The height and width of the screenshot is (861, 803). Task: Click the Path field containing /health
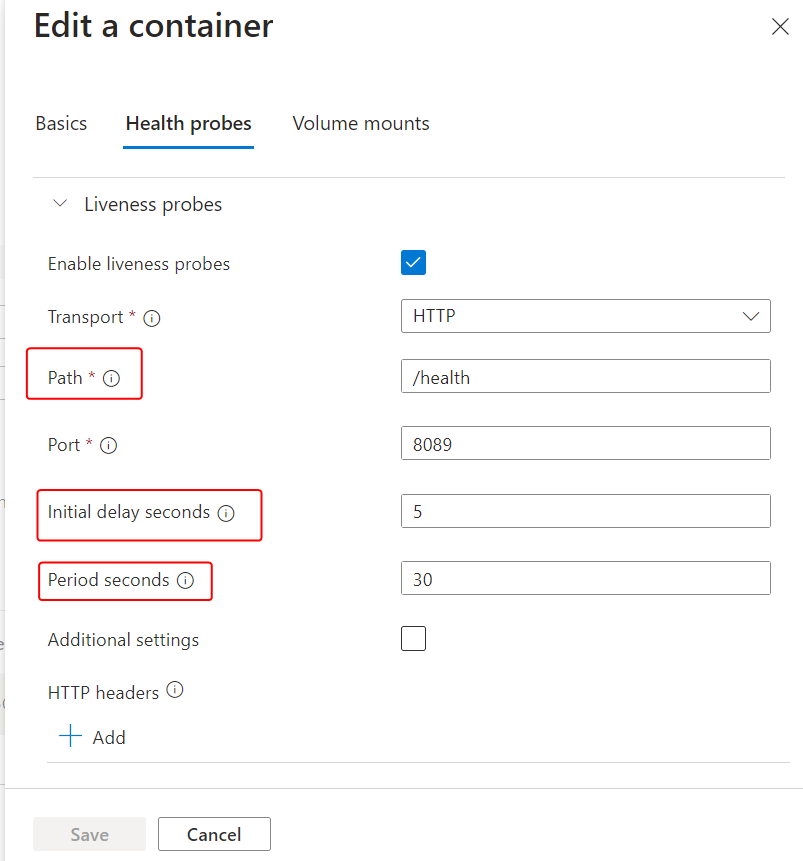pyautogui.click(x=585, y=376)
